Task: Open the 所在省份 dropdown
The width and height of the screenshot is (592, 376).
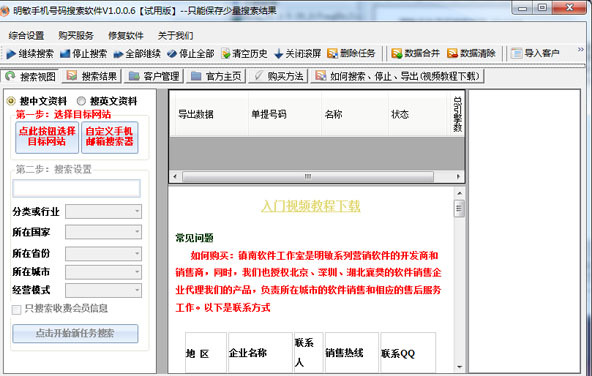Action: pos(103,254)
